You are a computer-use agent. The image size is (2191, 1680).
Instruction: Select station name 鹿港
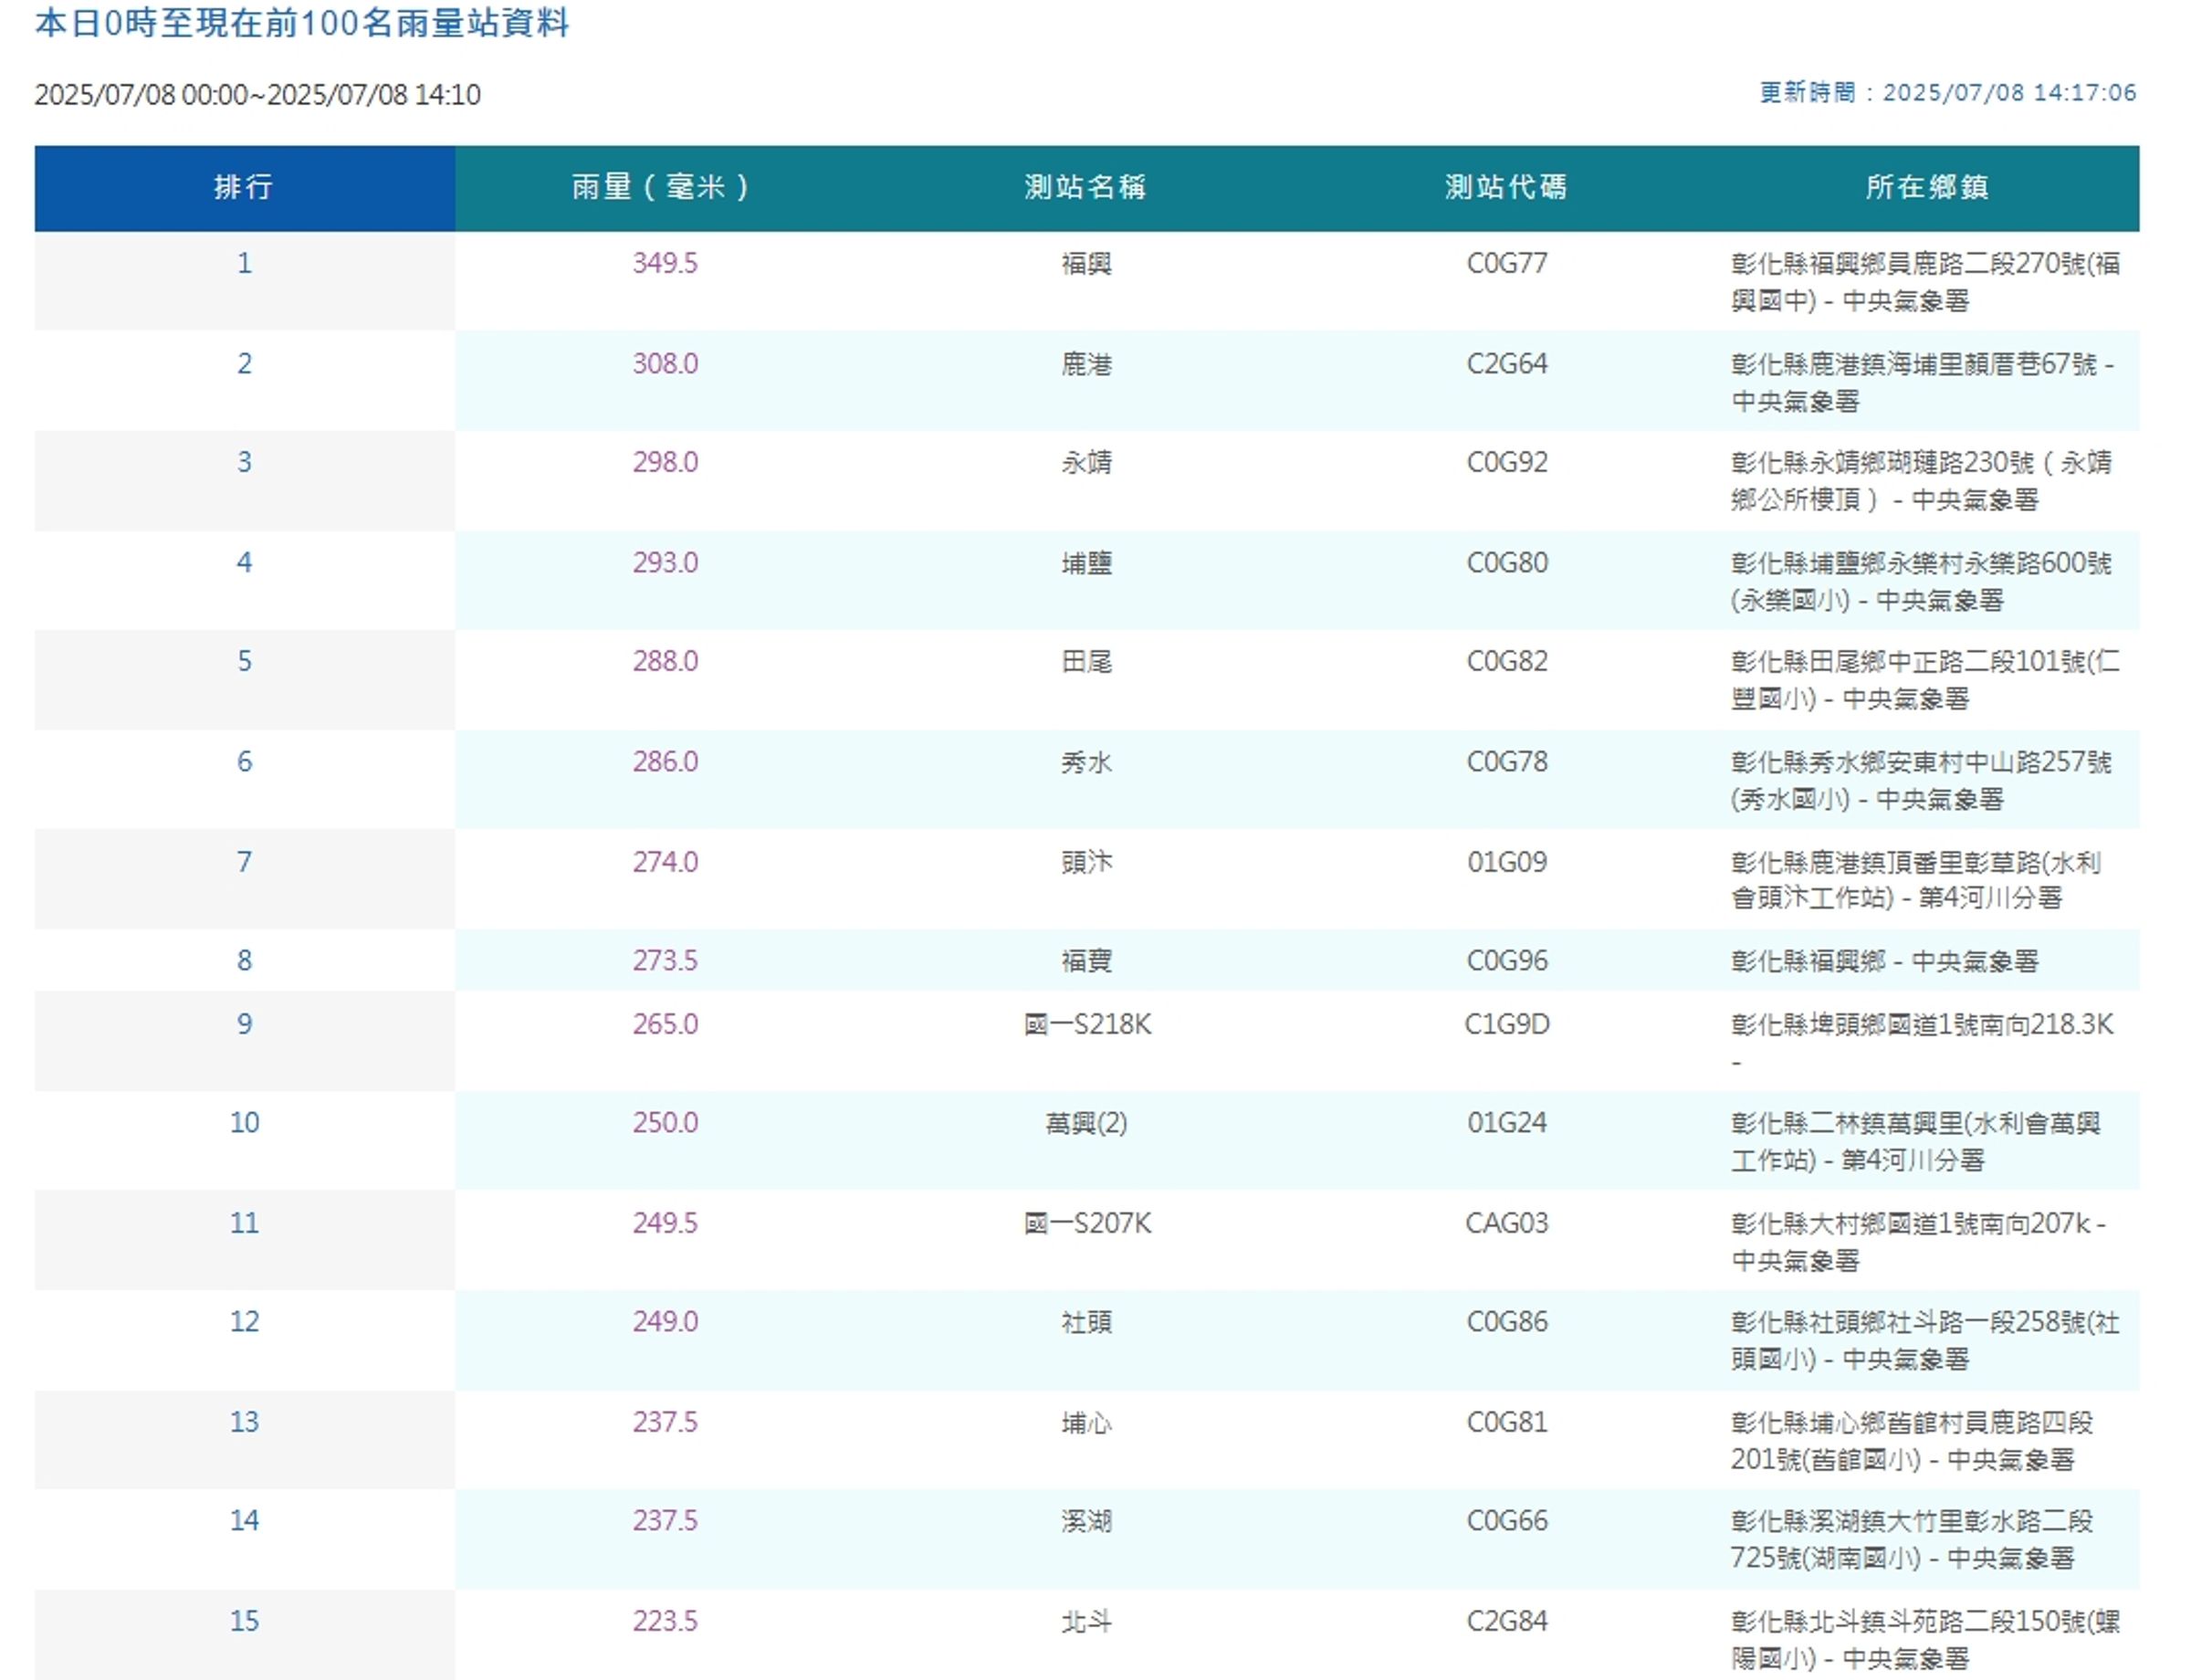tap(1086, 364)
